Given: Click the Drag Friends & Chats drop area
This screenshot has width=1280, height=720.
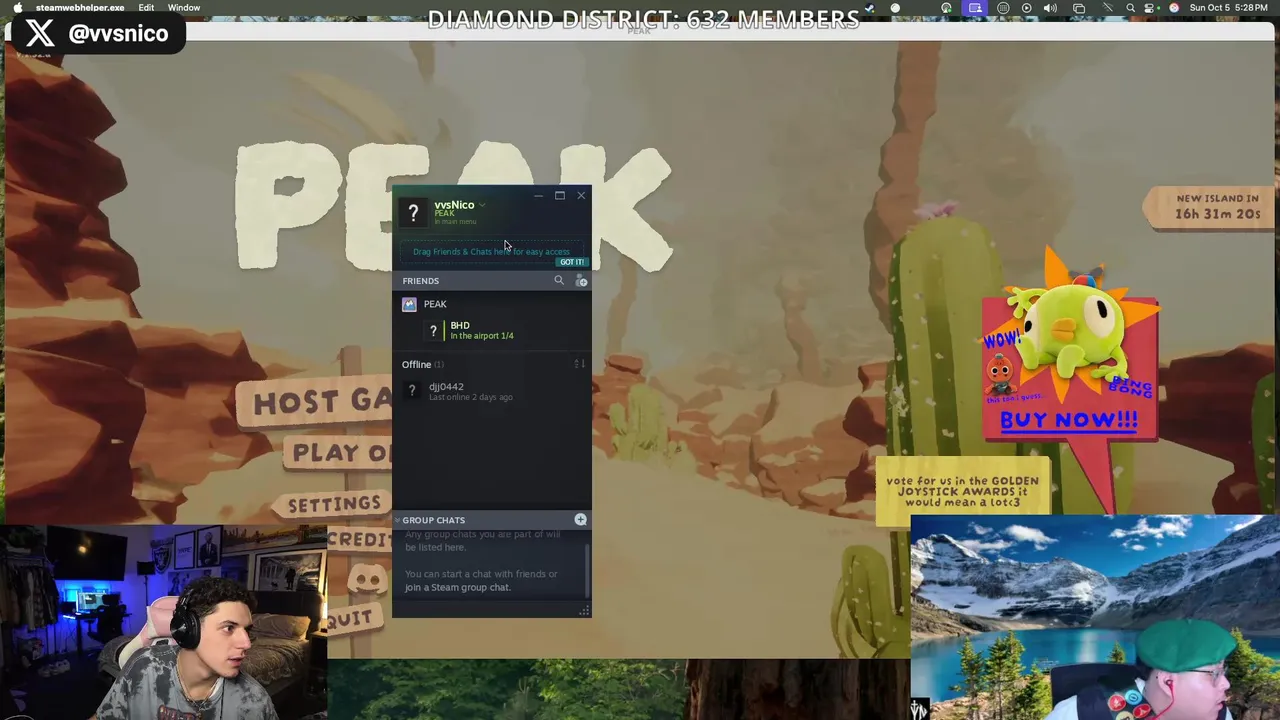Looking at the screenshot, I should (491, 252).
